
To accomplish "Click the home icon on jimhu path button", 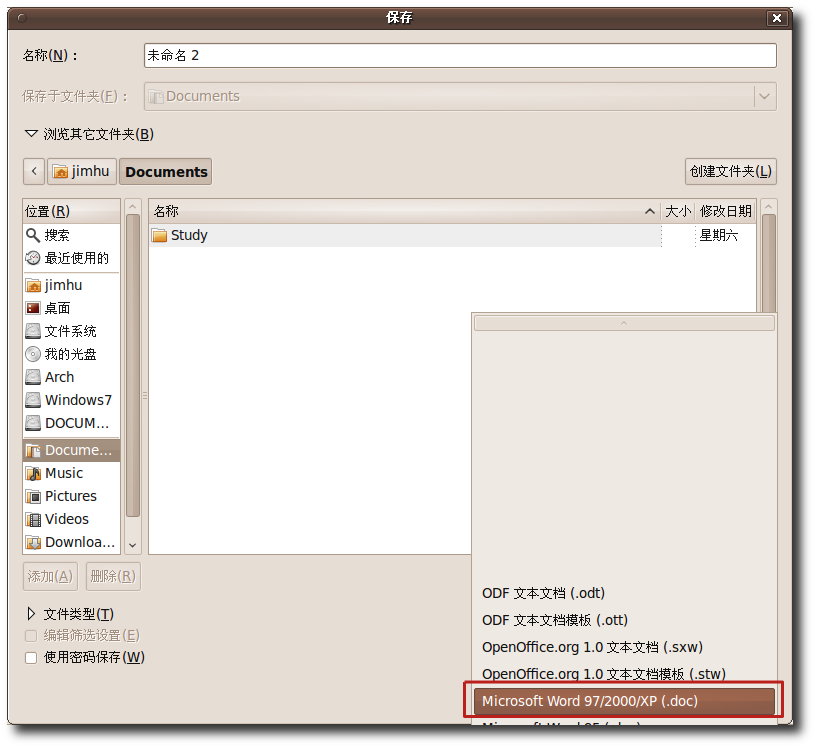I will coord(60,171).
